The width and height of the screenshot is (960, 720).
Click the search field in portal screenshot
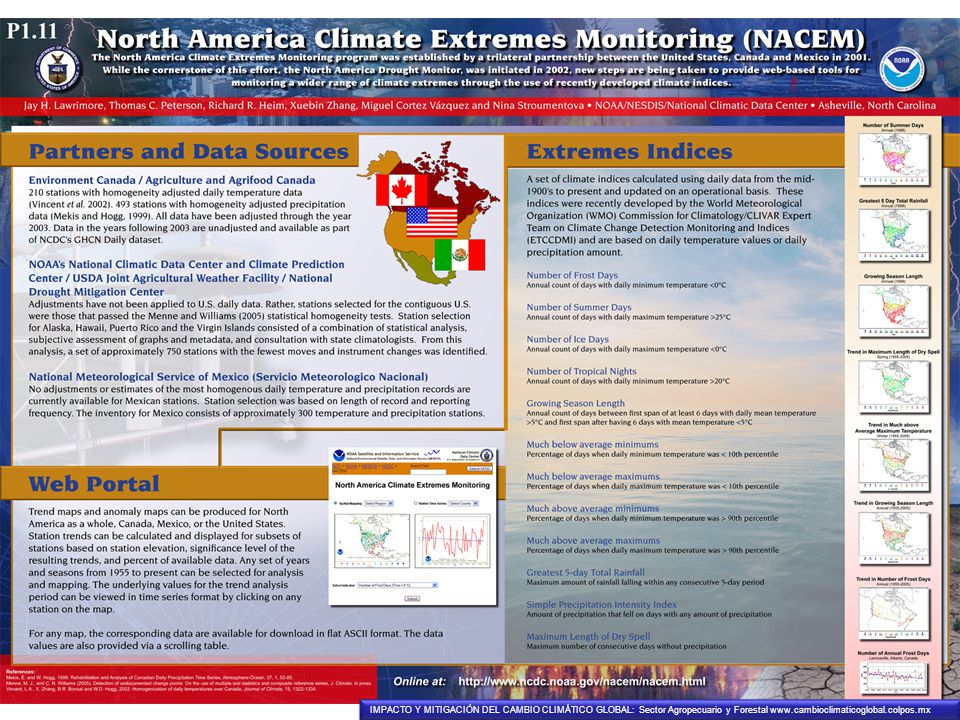pos(428,472)
